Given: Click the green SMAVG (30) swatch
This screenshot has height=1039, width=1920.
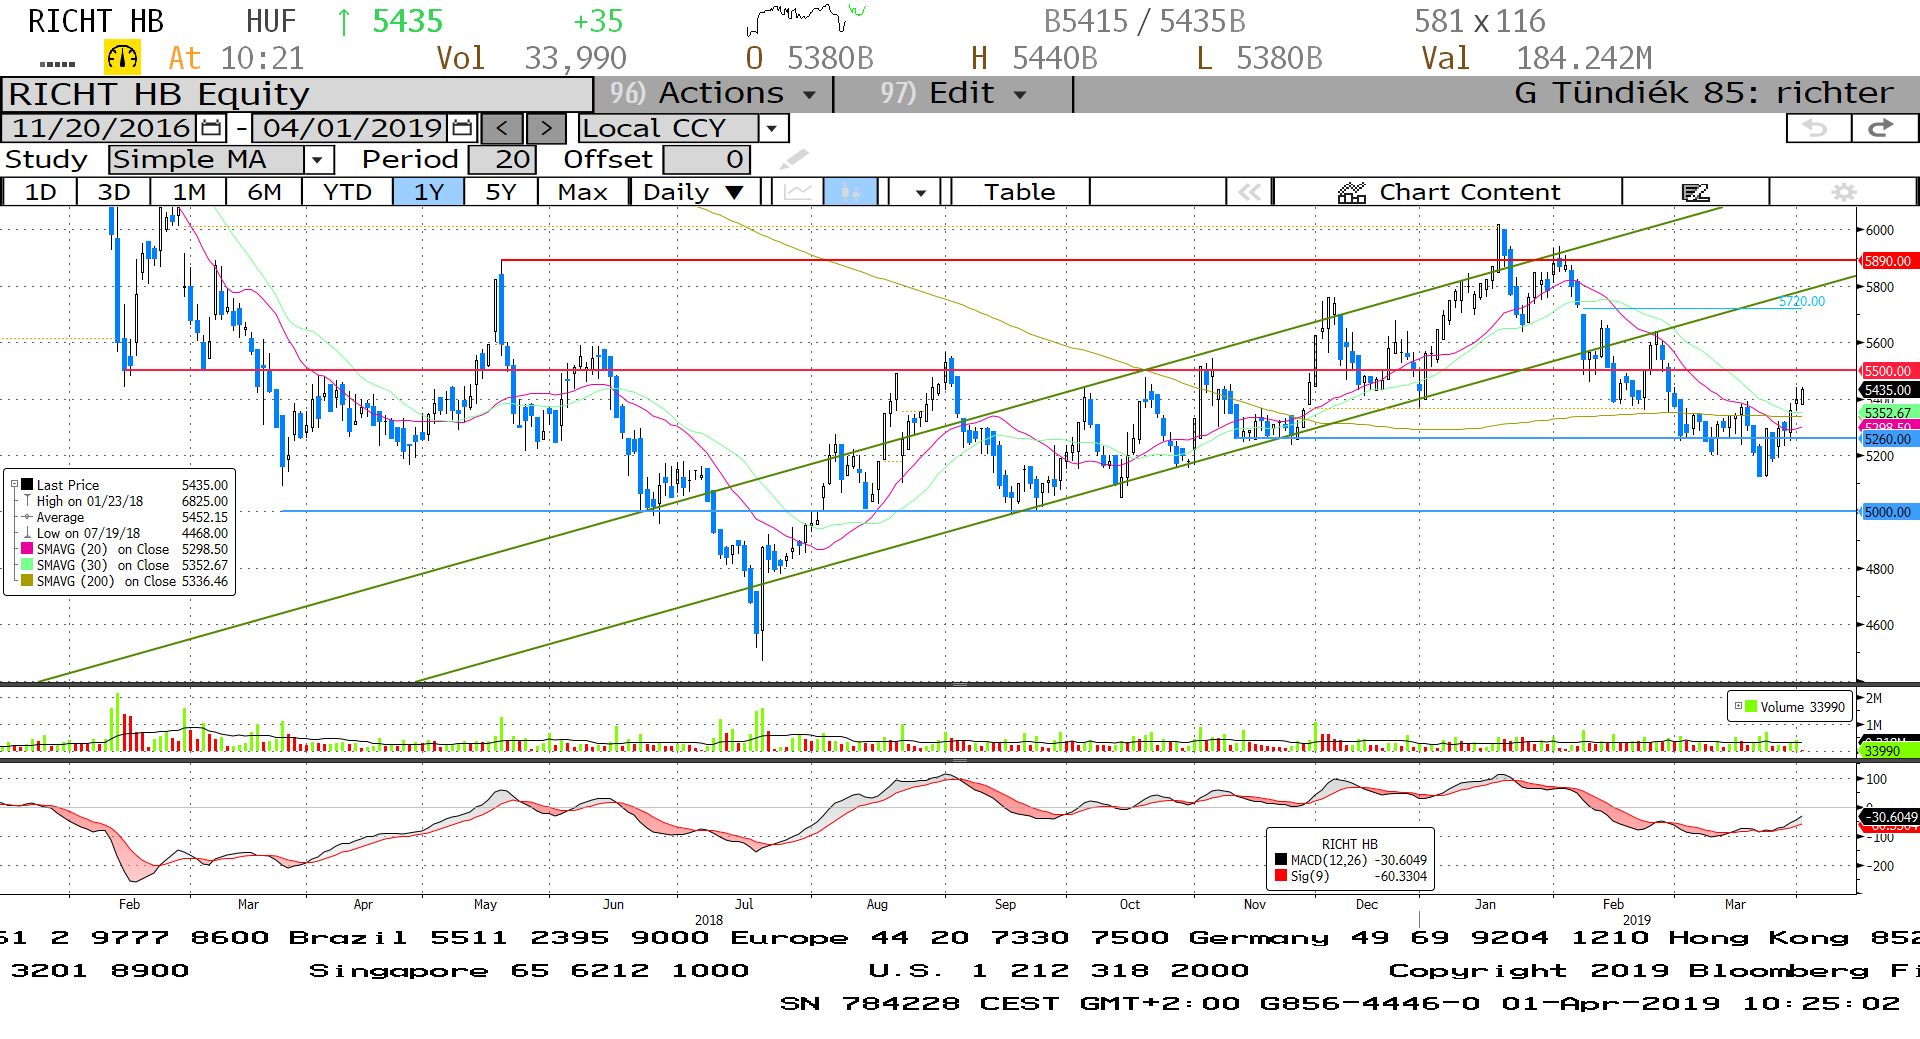Looking at the screenshot, I should (27, 565).
